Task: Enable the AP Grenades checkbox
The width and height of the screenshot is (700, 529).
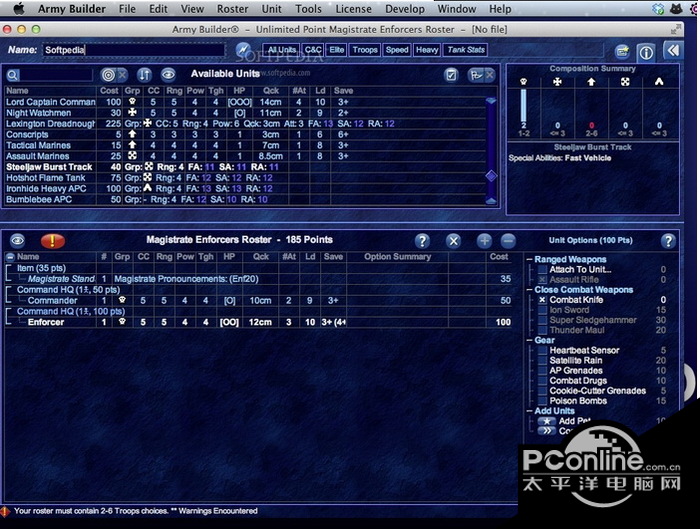Action: (542, 371)
